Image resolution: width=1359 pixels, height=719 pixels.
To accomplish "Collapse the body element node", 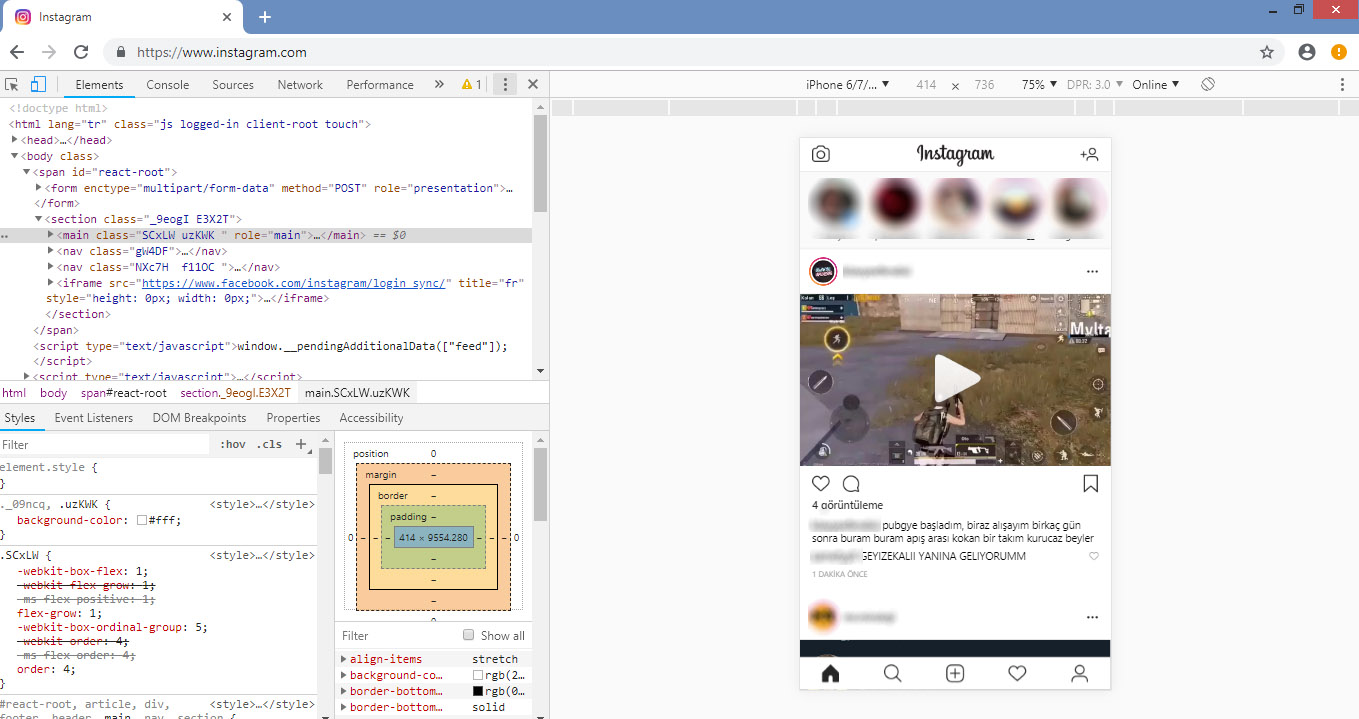I will [x=15, y=156].
